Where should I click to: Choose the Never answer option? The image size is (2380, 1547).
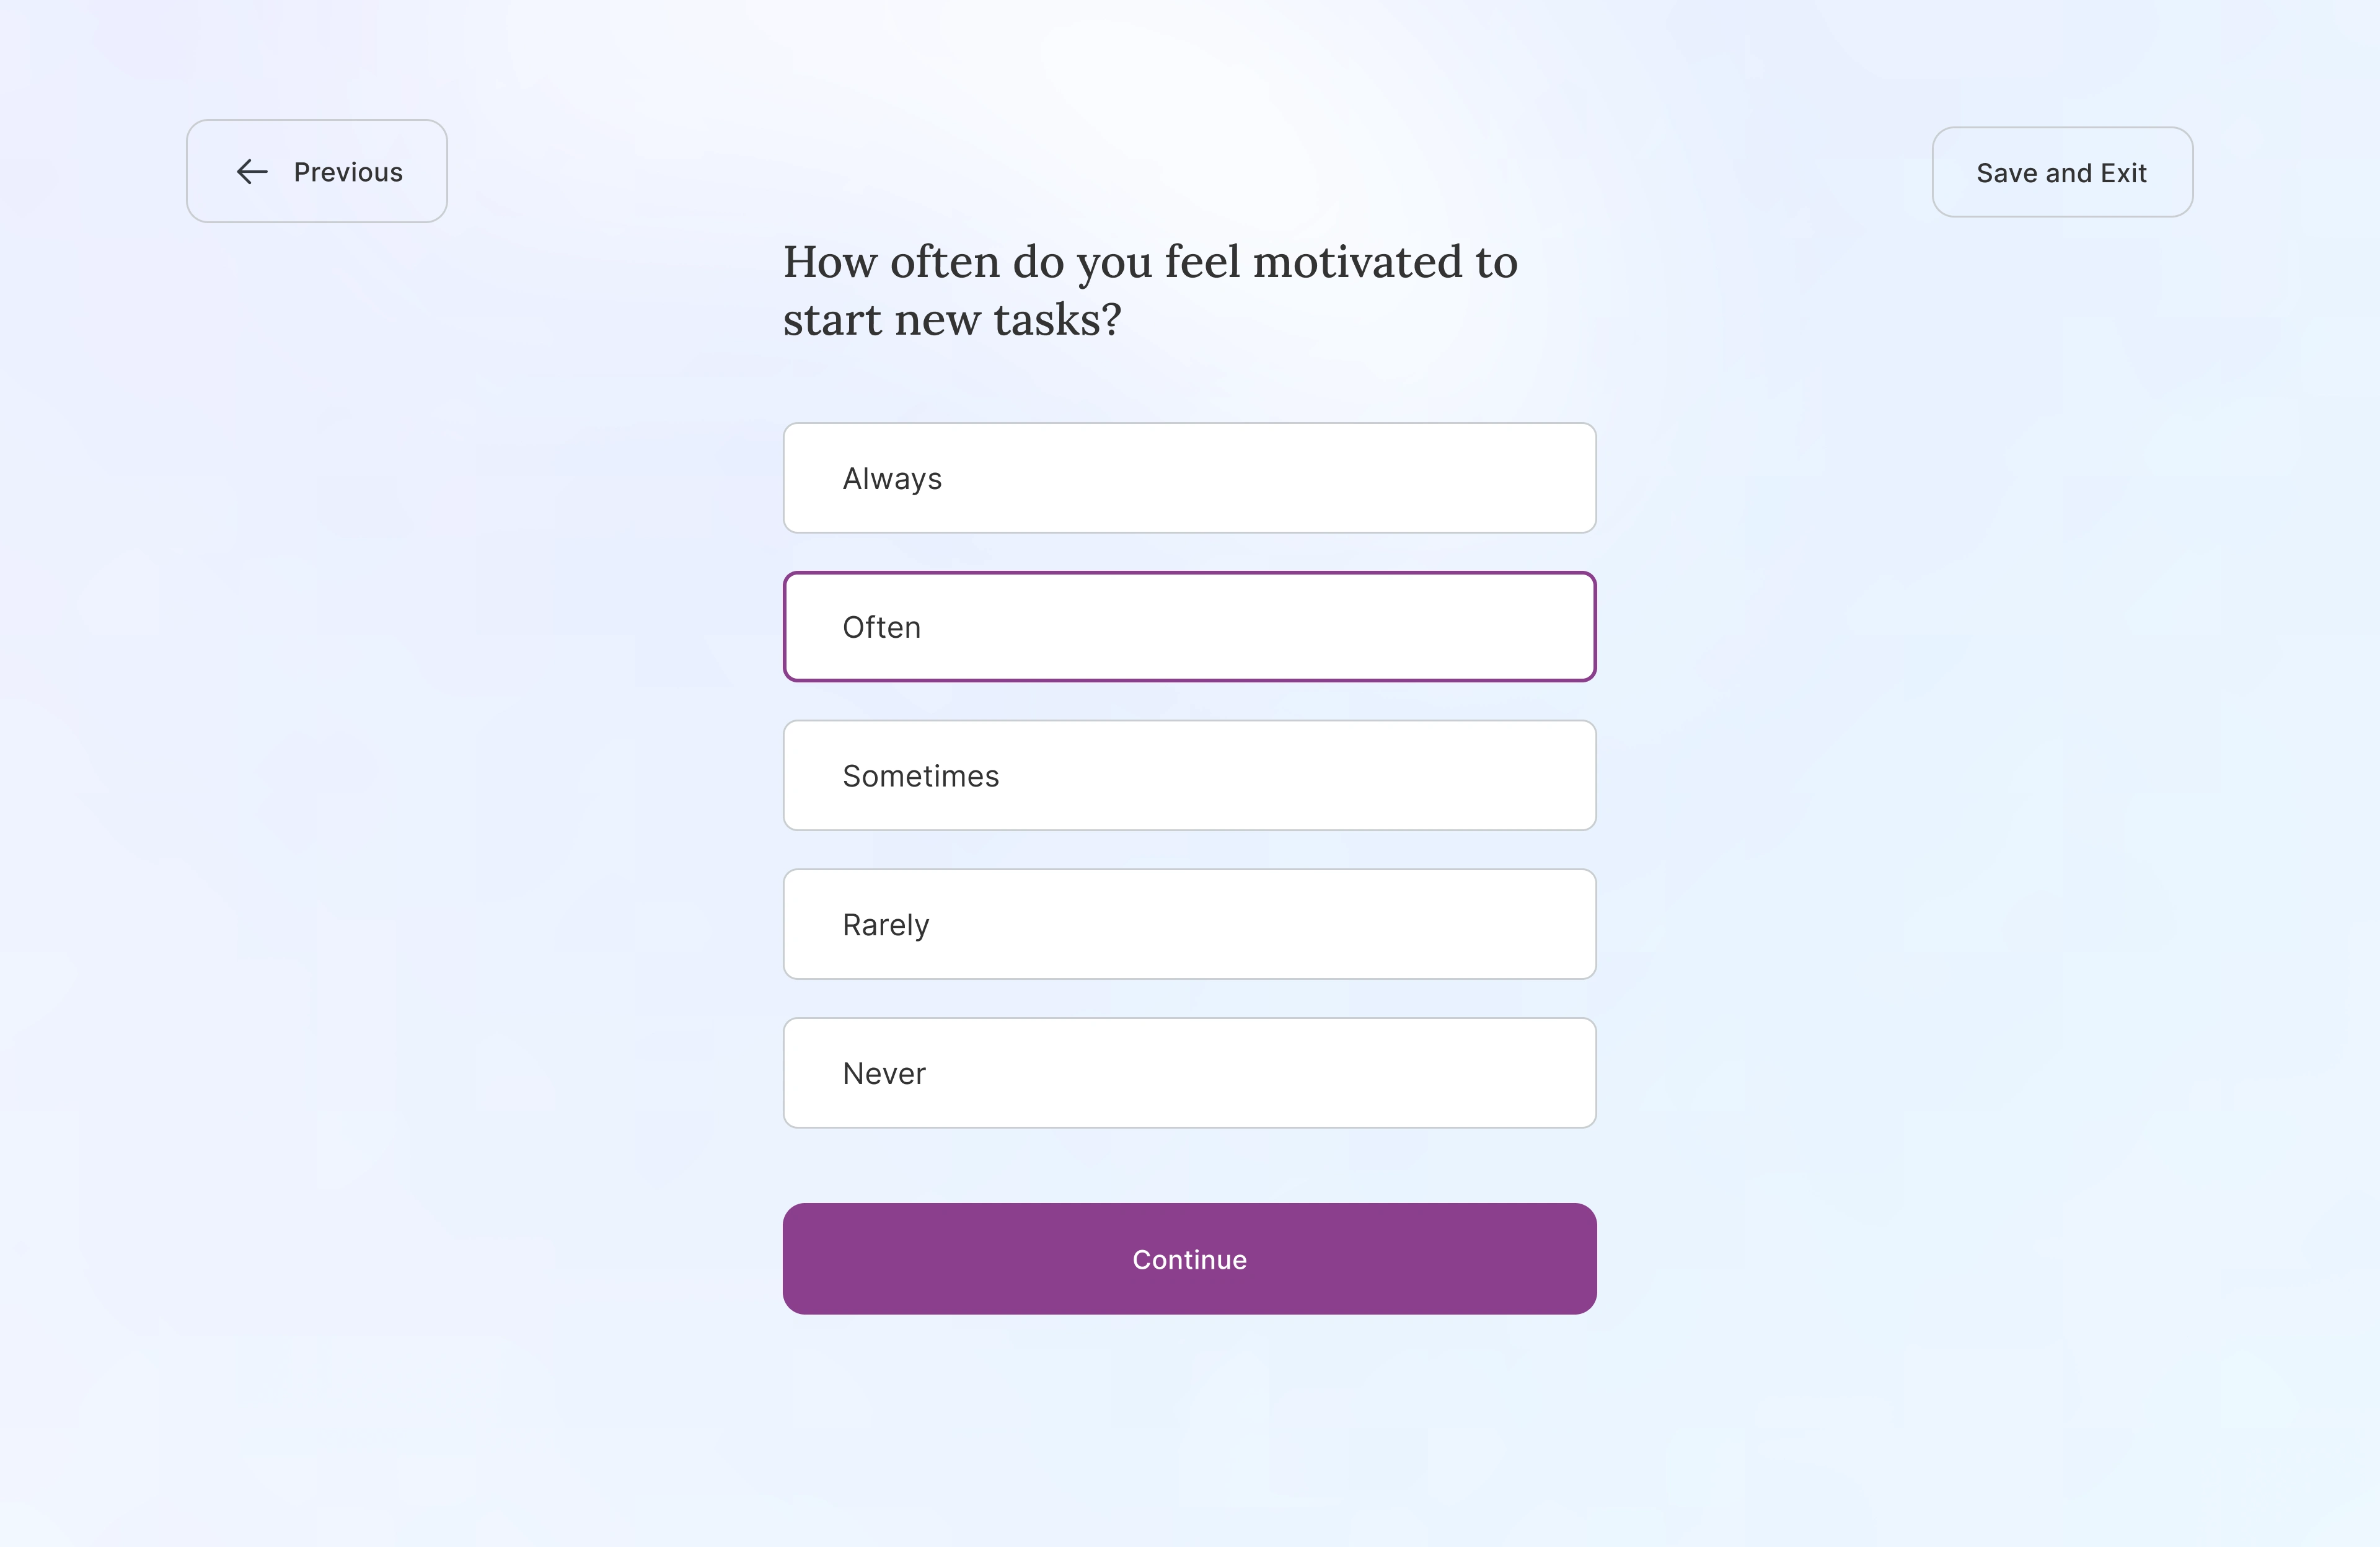coord(1189,1073)
